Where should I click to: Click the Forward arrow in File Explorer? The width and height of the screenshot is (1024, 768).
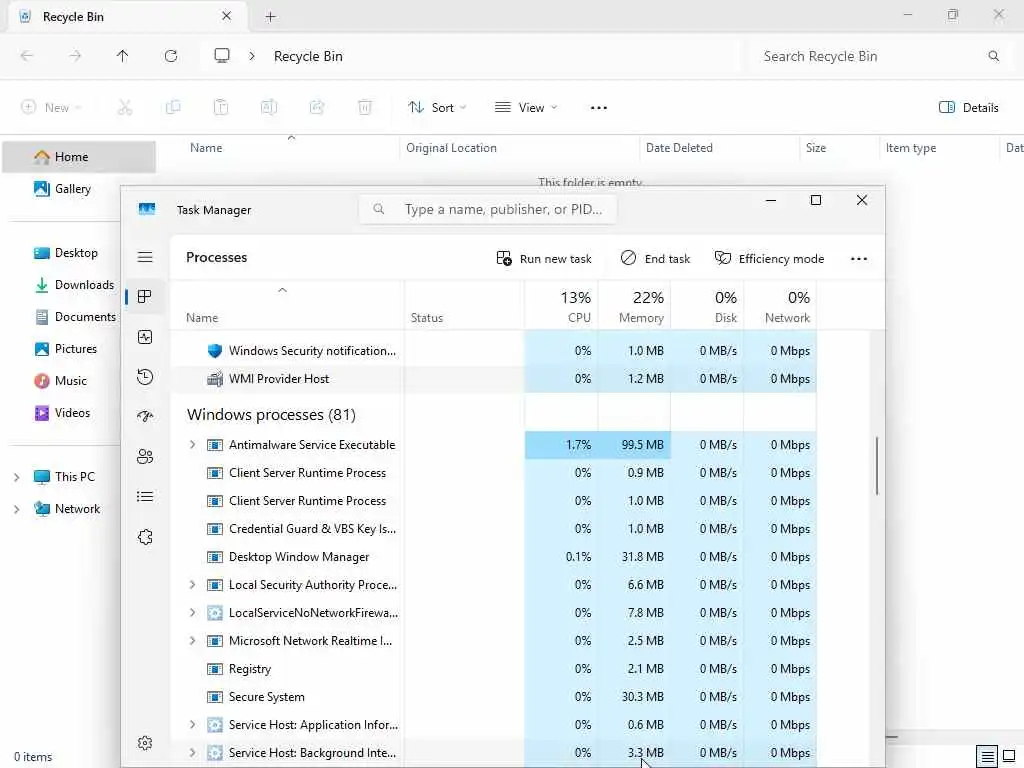click(75, 56)
